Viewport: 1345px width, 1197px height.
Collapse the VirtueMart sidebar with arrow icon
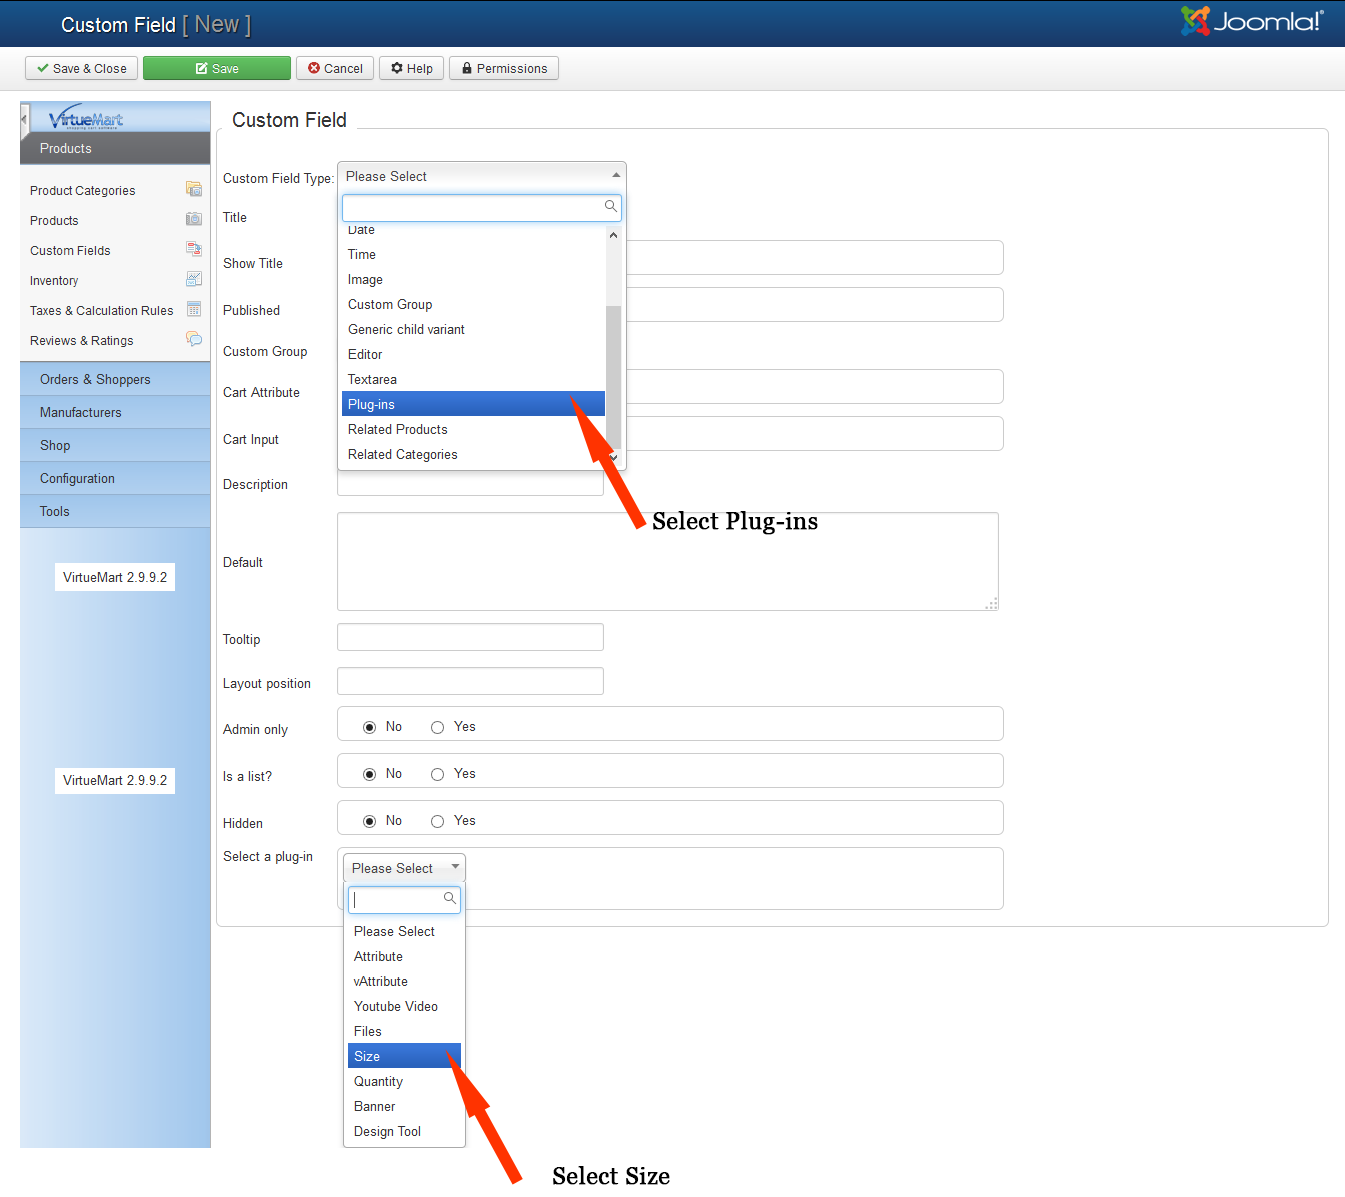(24, 119)
